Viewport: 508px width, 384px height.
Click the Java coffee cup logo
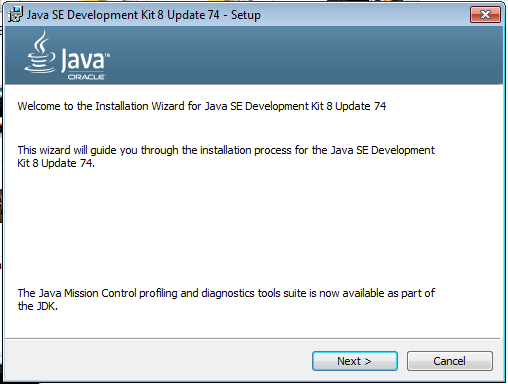pyautogui.click(x=40, y=52)
